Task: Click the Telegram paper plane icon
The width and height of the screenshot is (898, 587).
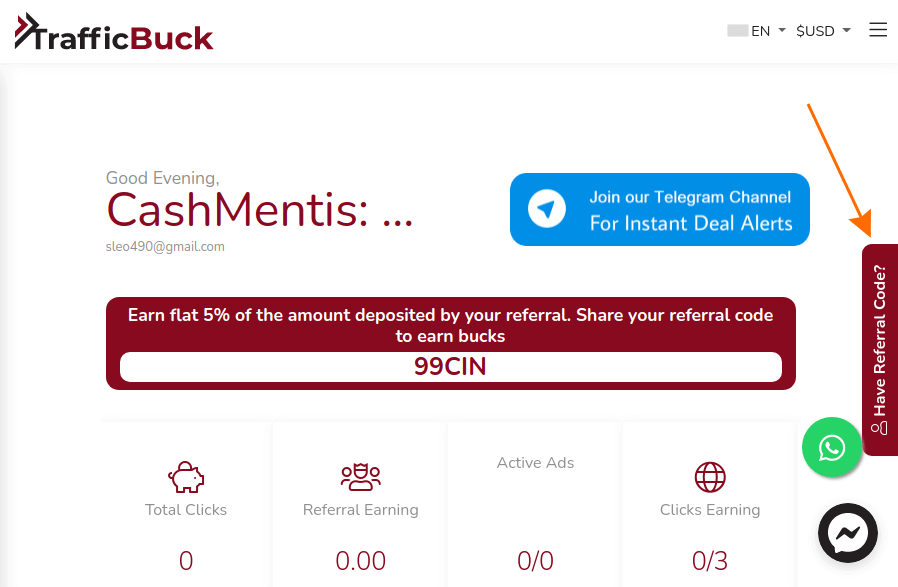Action: pyautogui.click(x=546, y=208)
